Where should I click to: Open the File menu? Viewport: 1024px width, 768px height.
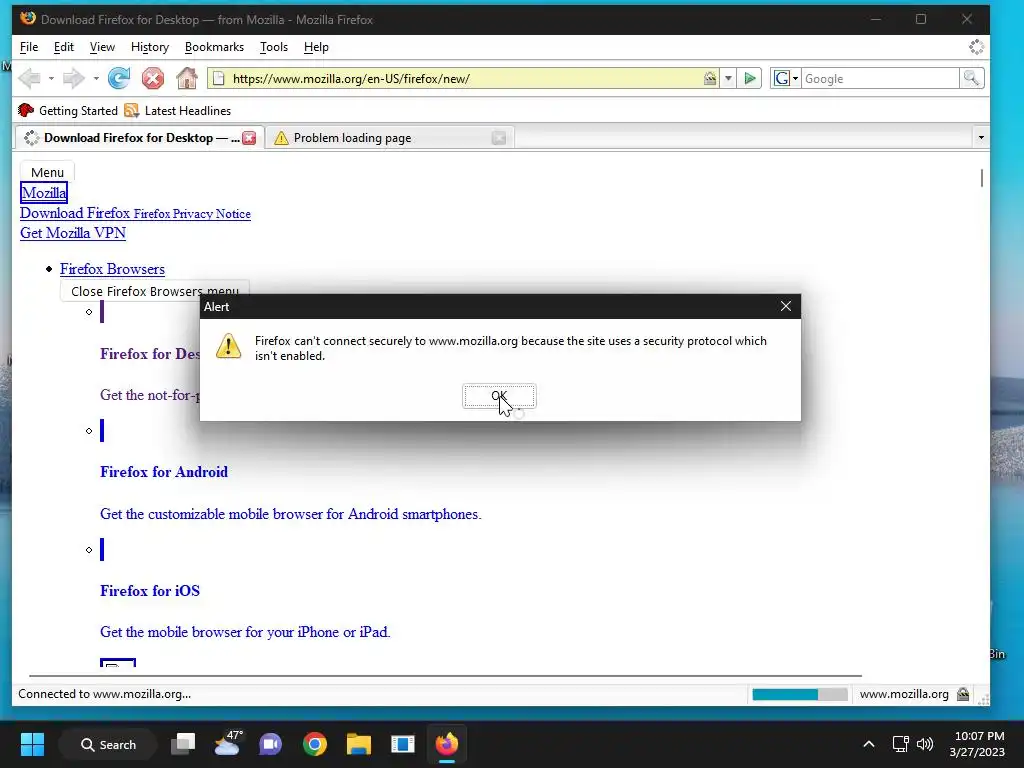point(29,47)
